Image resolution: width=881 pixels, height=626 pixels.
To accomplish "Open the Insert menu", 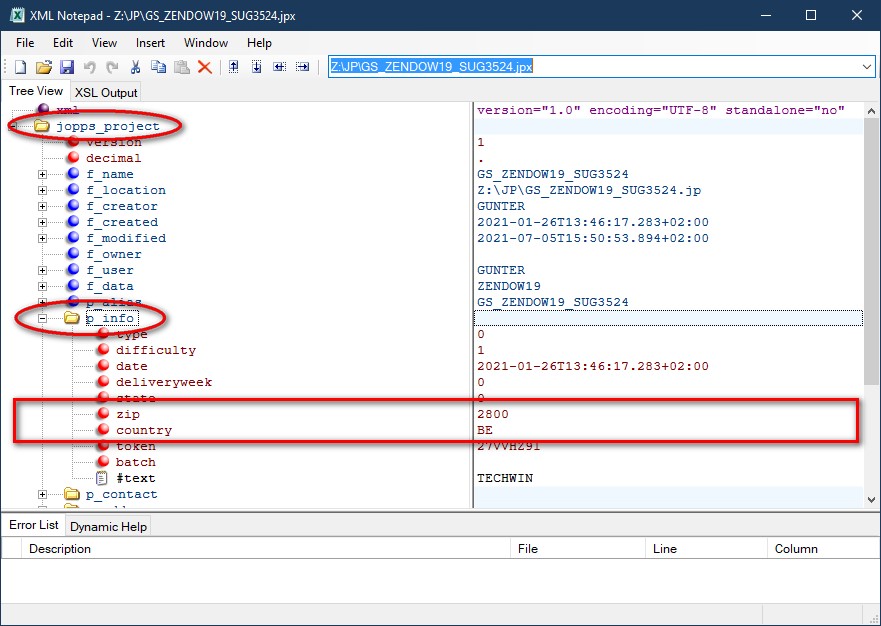I will tap(150, 43).
